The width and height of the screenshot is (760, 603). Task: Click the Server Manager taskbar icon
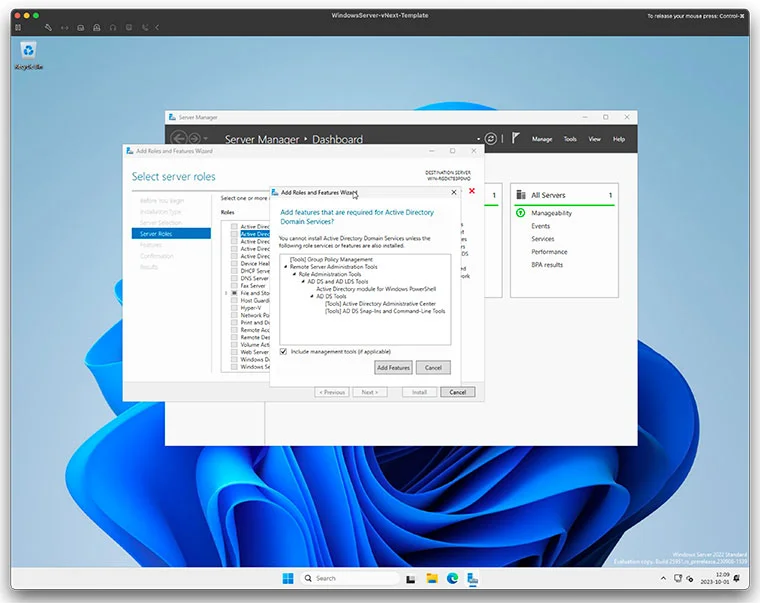coord(473,578)
